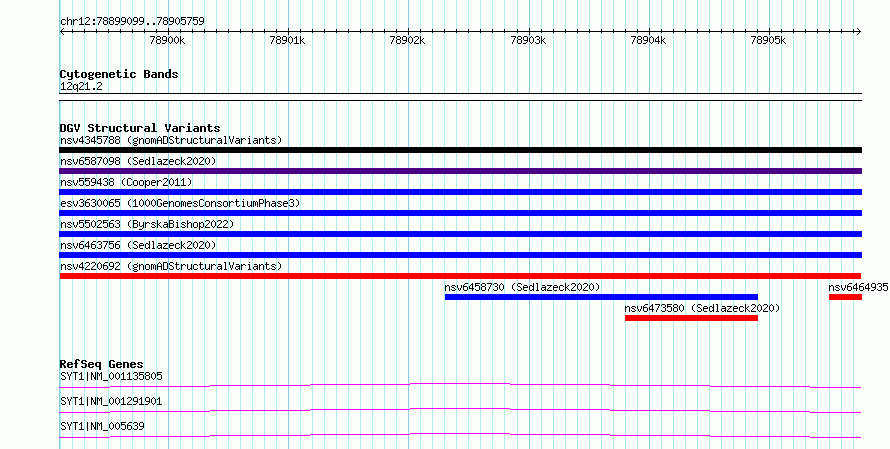Image resolution: width=890 pixels, height=449 pixels.
Task: Open the esv3630065 1000Genomes variant label
Action: click(x=180, y=203)
